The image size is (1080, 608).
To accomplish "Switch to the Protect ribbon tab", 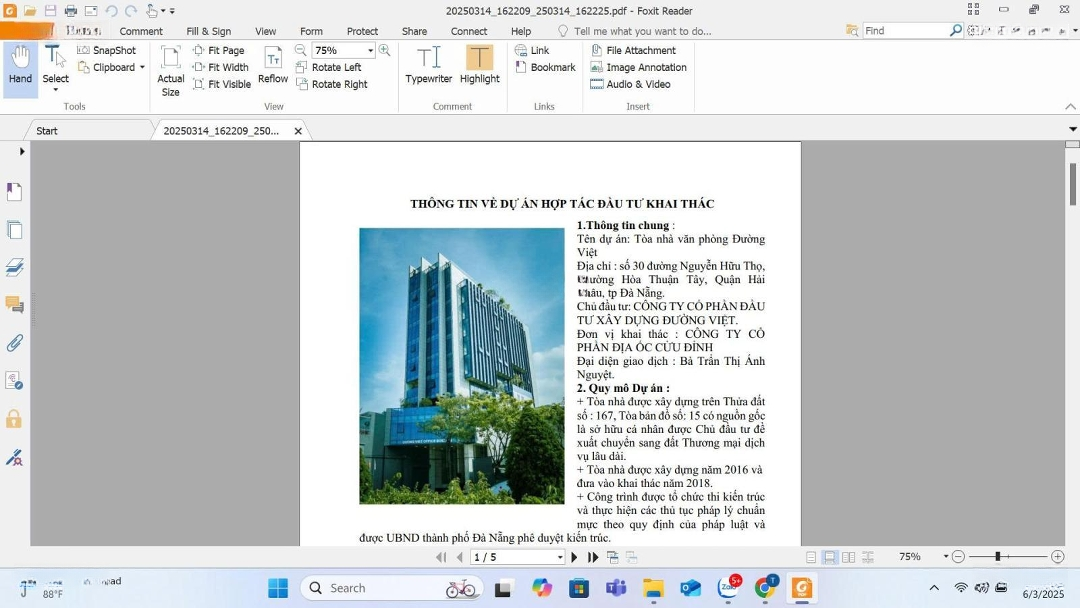I will tap(362, 31).
